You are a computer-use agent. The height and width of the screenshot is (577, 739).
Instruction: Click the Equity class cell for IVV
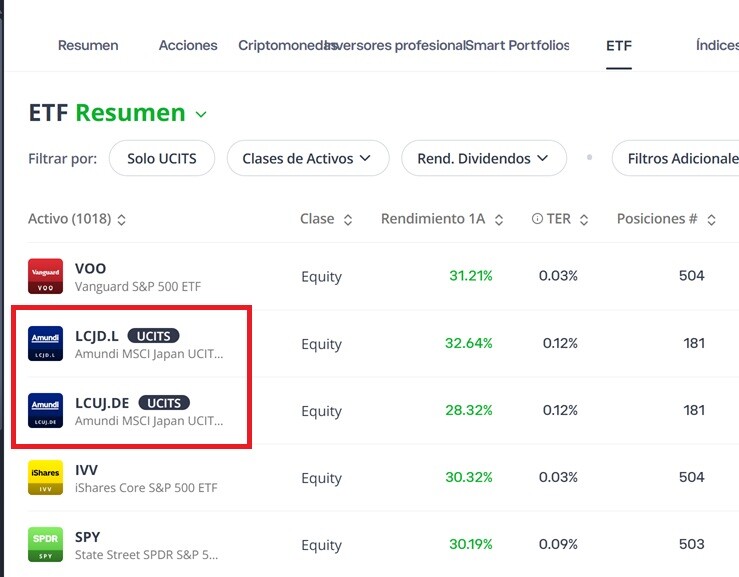[x=321, y=478]
